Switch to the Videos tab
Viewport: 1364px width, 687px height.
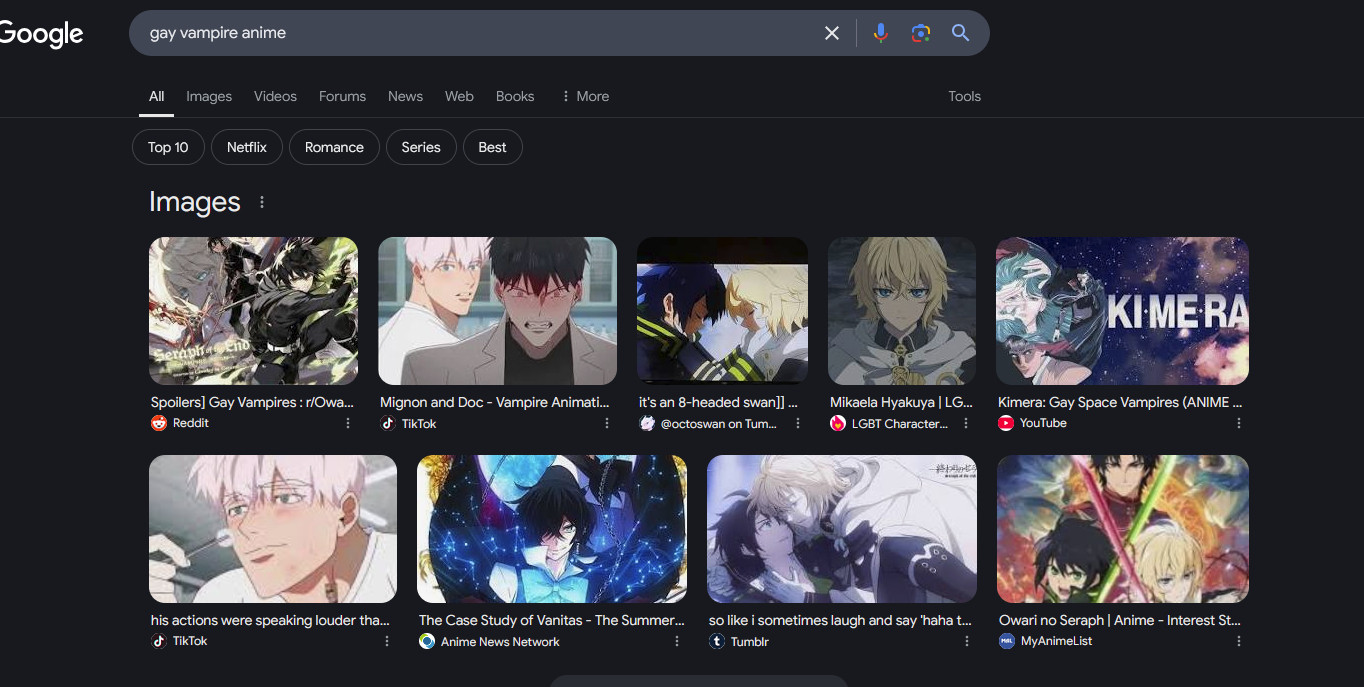click(x=275, y=96)
